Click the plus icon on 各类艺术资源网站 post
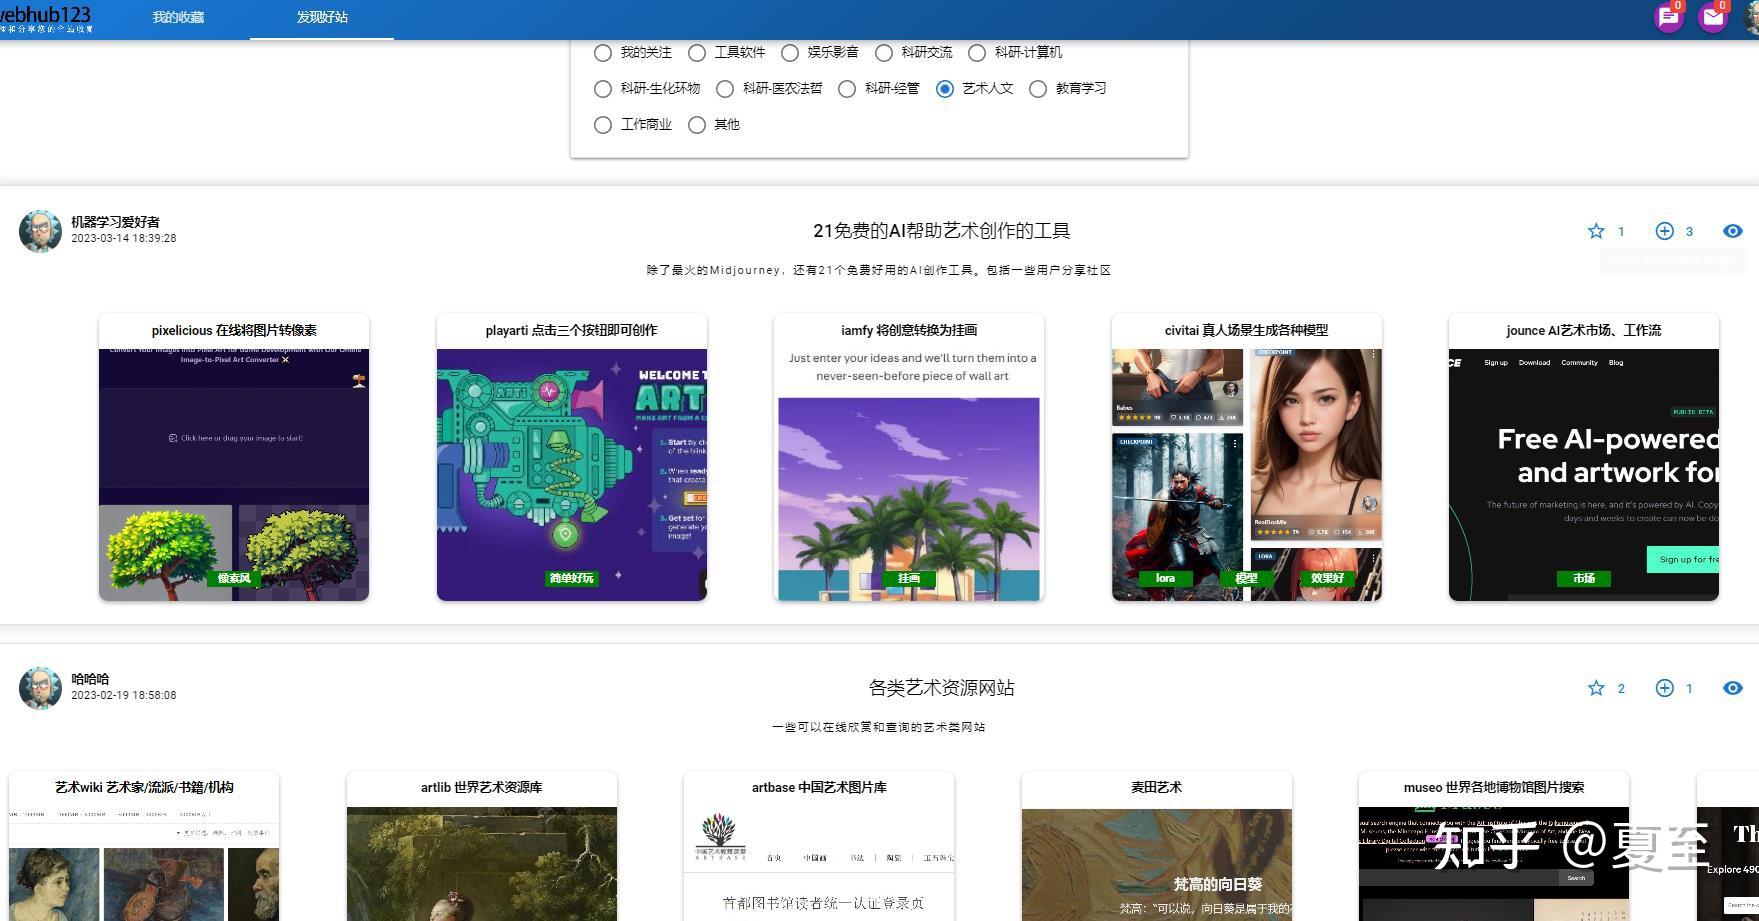Viewport: 1759px width, 921px height. (1663, 688)
